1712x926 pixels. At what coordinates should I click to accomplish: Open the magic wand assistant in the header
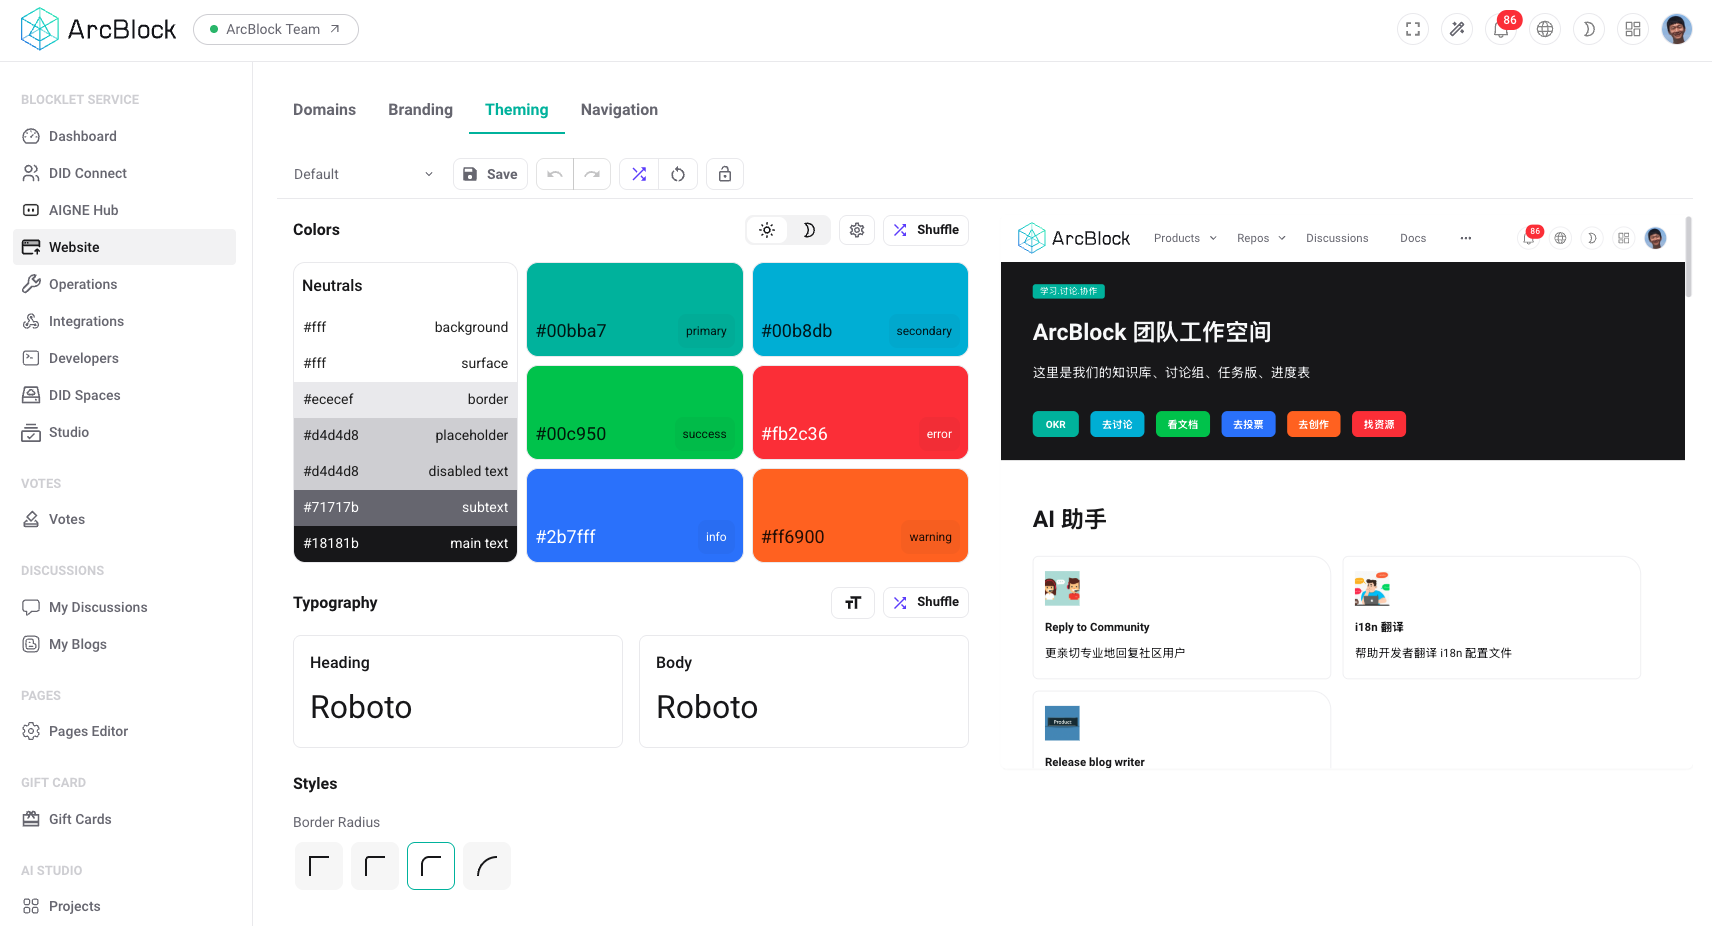(1457, 29)
